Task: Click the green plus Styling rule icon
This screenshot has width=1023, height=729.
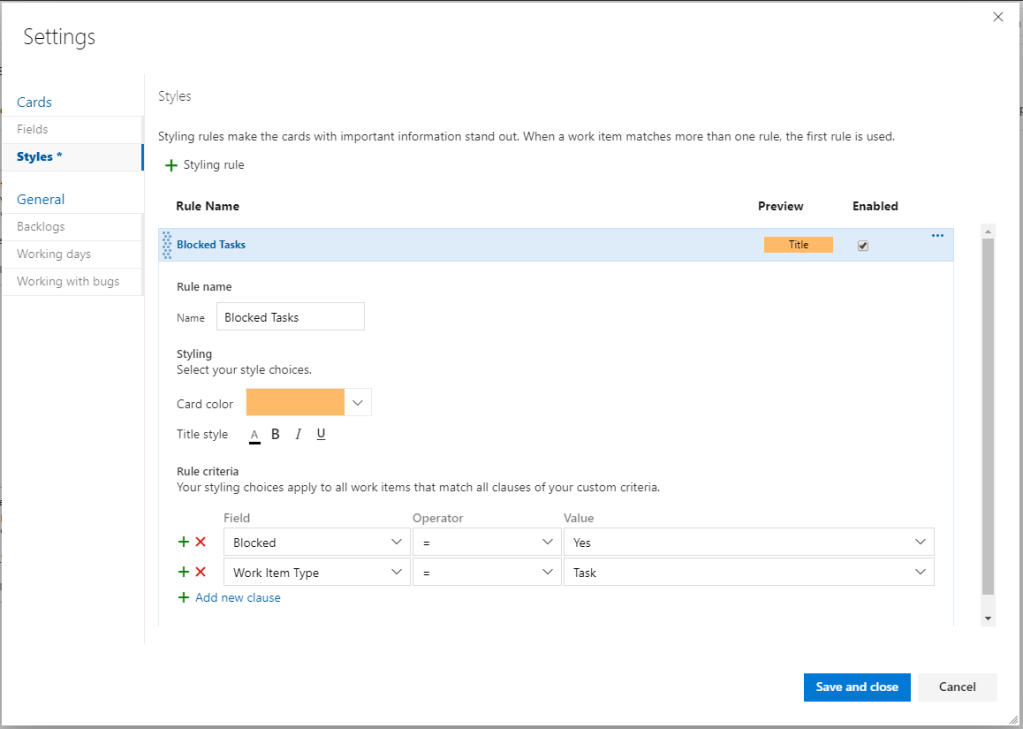Action: click(171, 165)
